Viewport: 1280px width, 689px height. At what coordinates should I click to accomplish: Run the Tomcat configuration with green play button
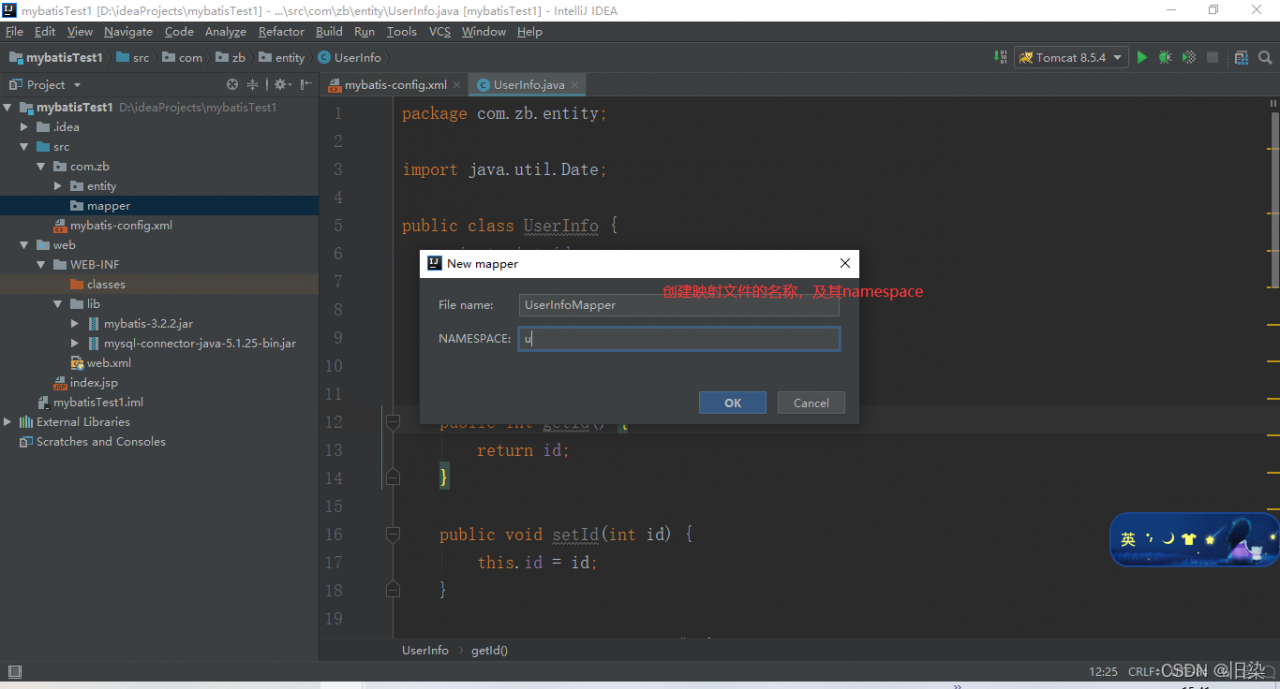click(x=1142, y=58)
